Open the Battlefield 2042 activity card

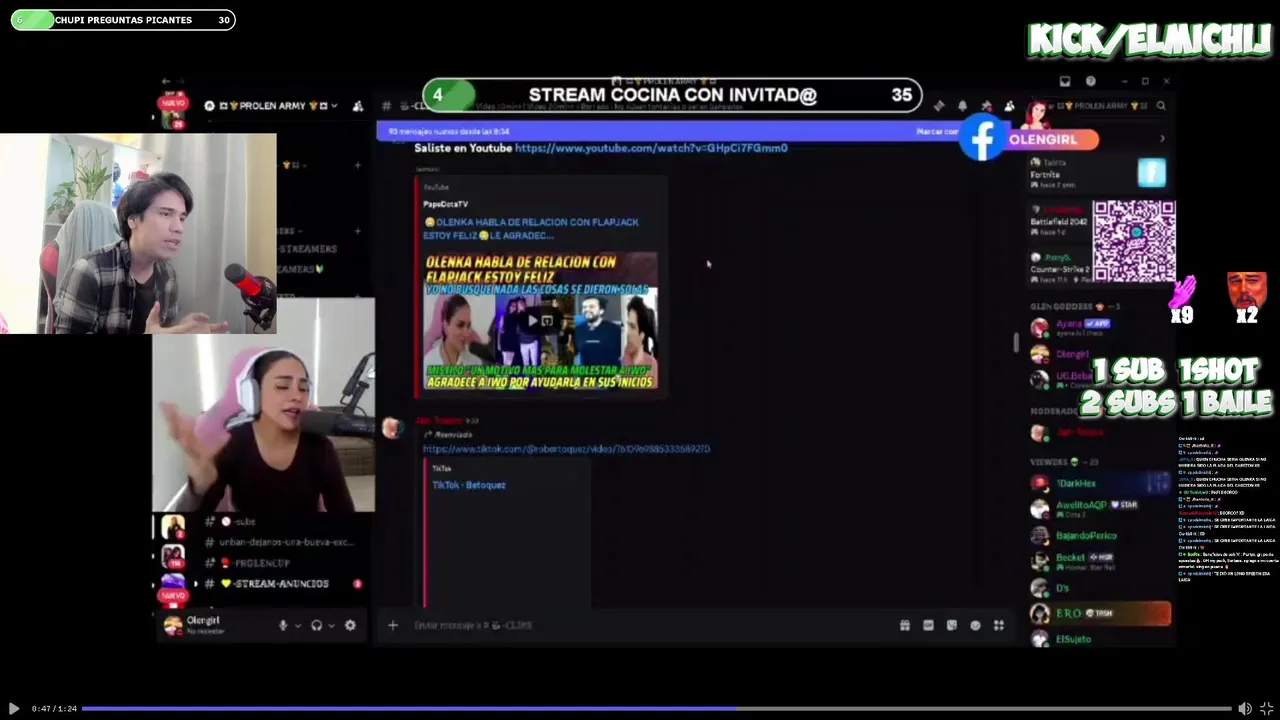point(1060,220)
